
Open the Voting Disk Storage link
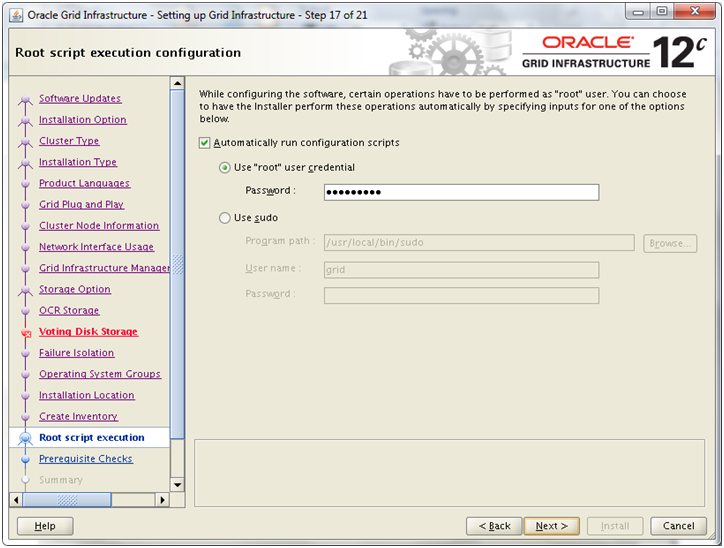point(88,332)
